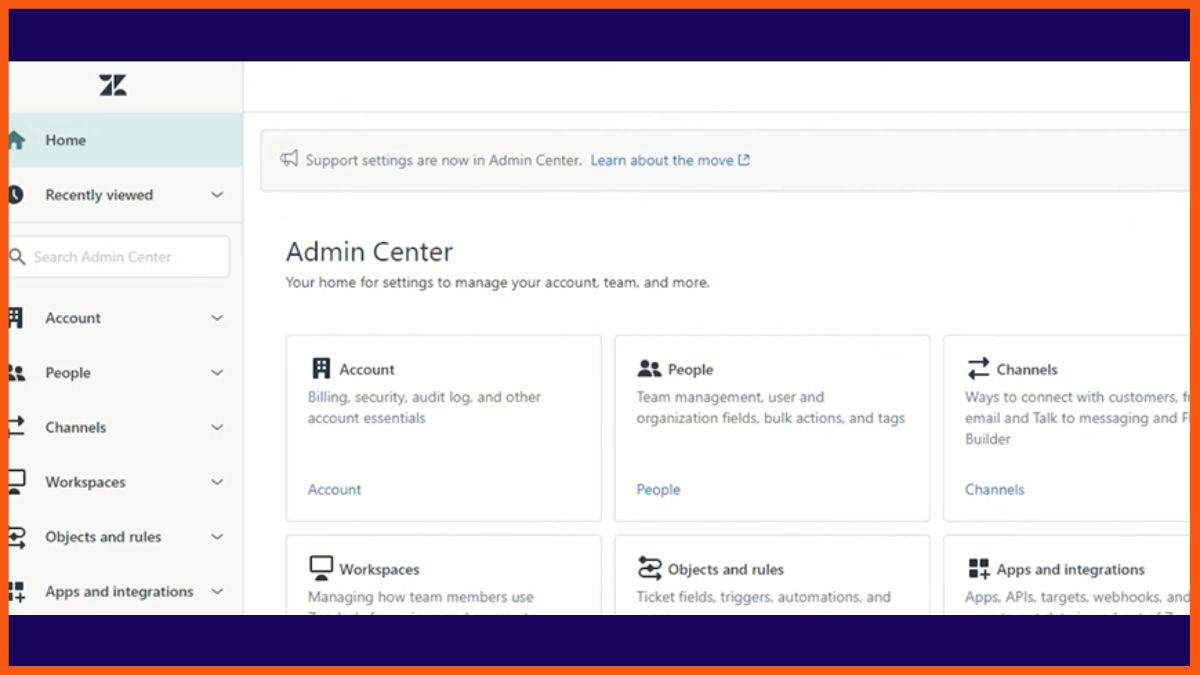Follow the Account link in Account card
The image size is (1200, 675).
click(334, 489)
